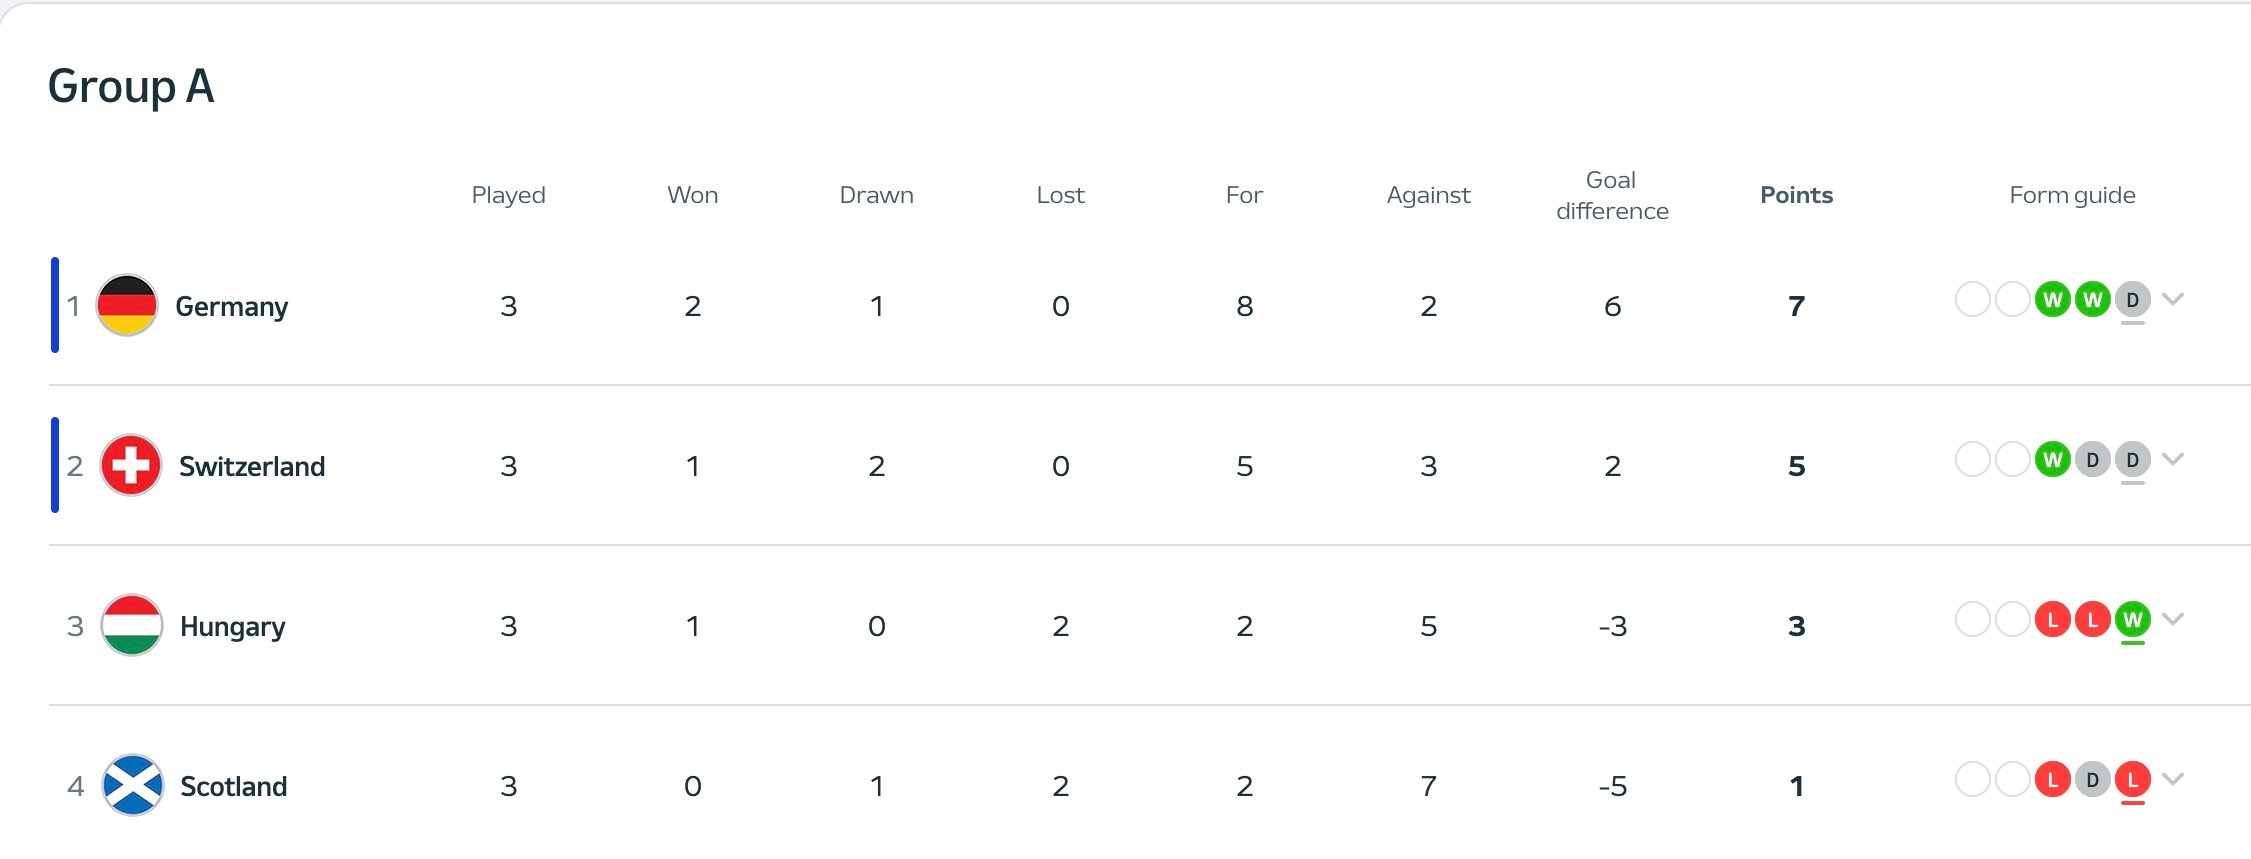The height and width of the screenshot is (859, 2251).
Task: Open the Switzerland team link
Action: (252, 466)
